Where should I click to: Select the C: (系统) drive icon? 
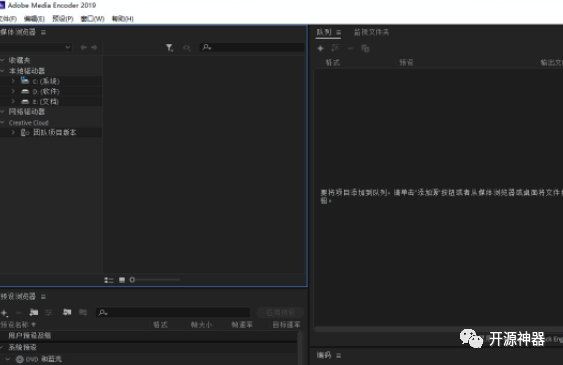coord(25,80)
